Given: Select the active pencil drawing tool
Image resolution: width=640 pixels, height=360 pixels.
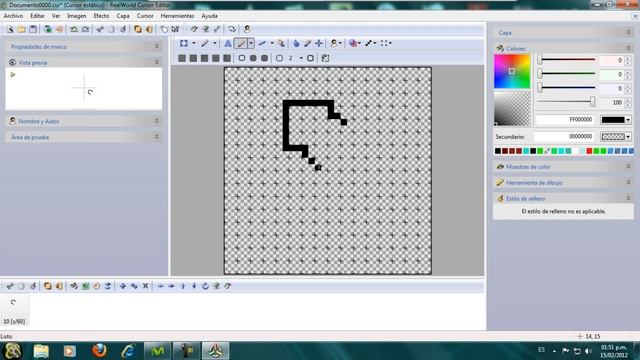Looking at the screenshot, I should [241, 43].
